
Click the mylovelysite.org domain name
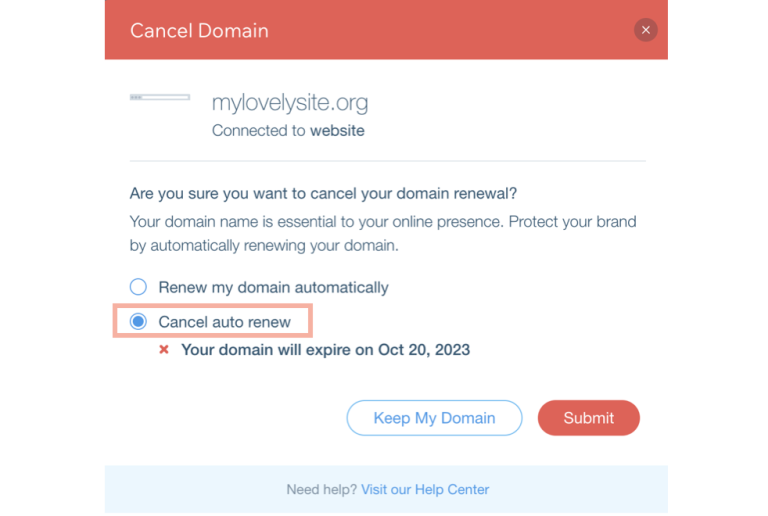click(x=290, y=102)
